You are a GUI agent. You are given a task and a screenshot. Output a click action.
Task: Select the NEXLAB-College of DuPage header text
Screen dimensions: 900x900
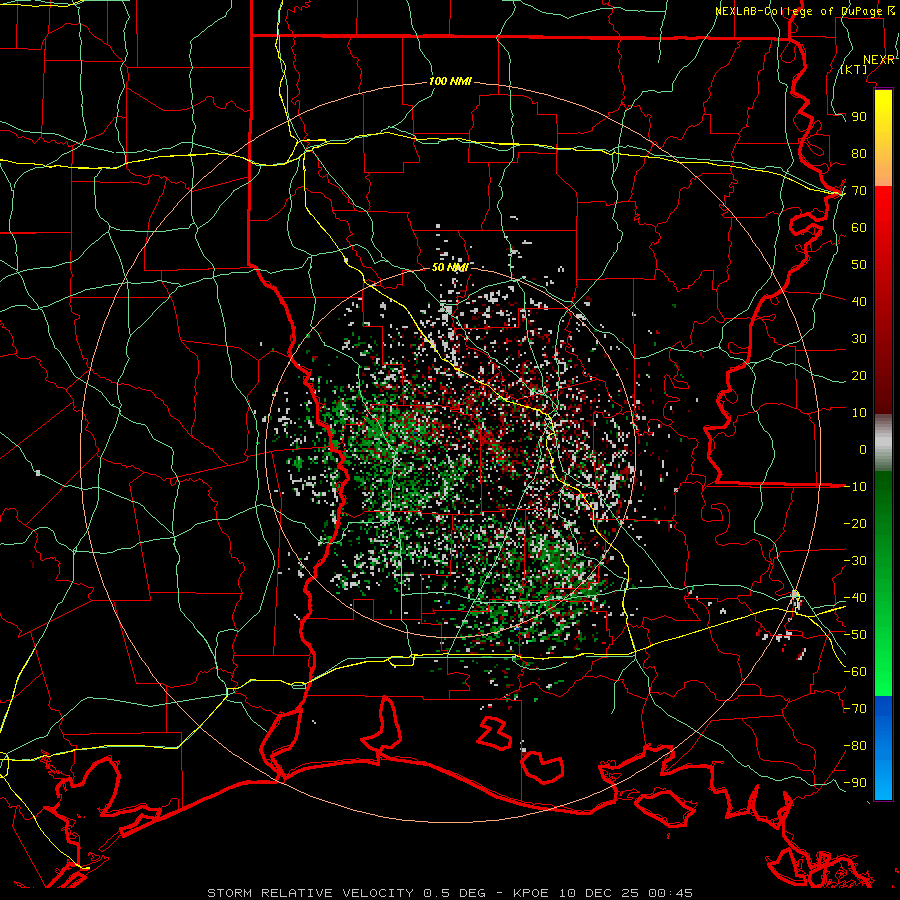804,11
